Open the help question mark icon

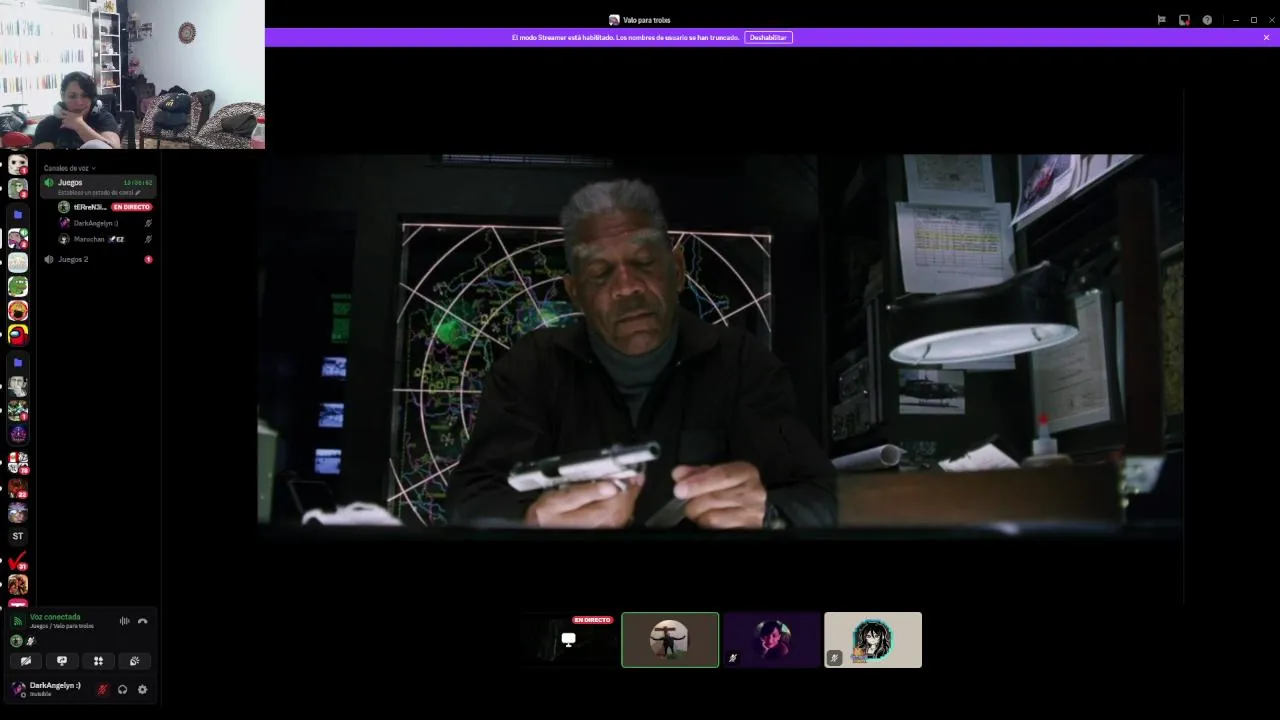point(1207,20)
